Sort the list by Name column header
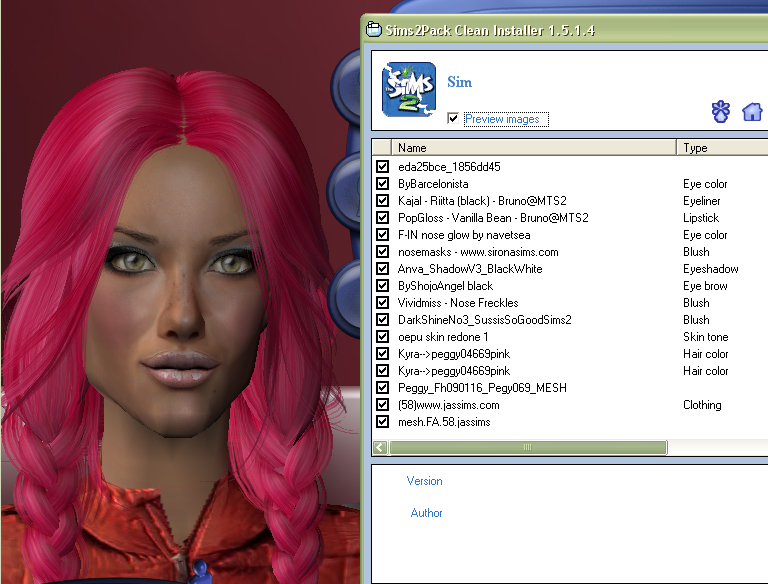 [530, 148]
